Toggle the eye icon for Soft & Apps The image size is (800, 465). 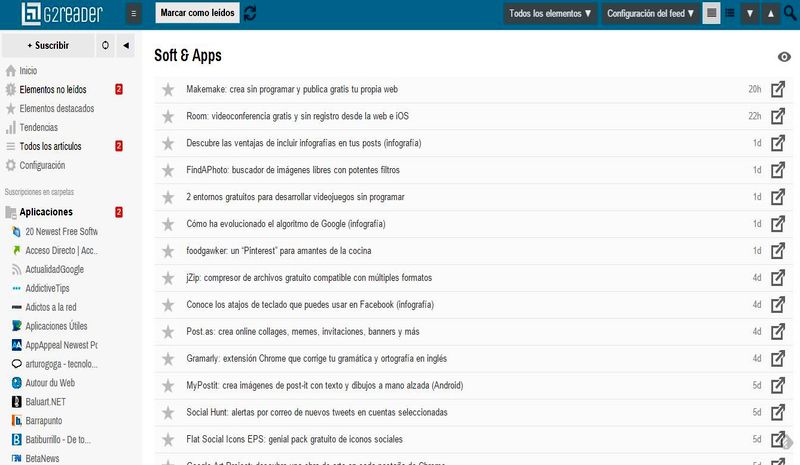coord(784,57)
